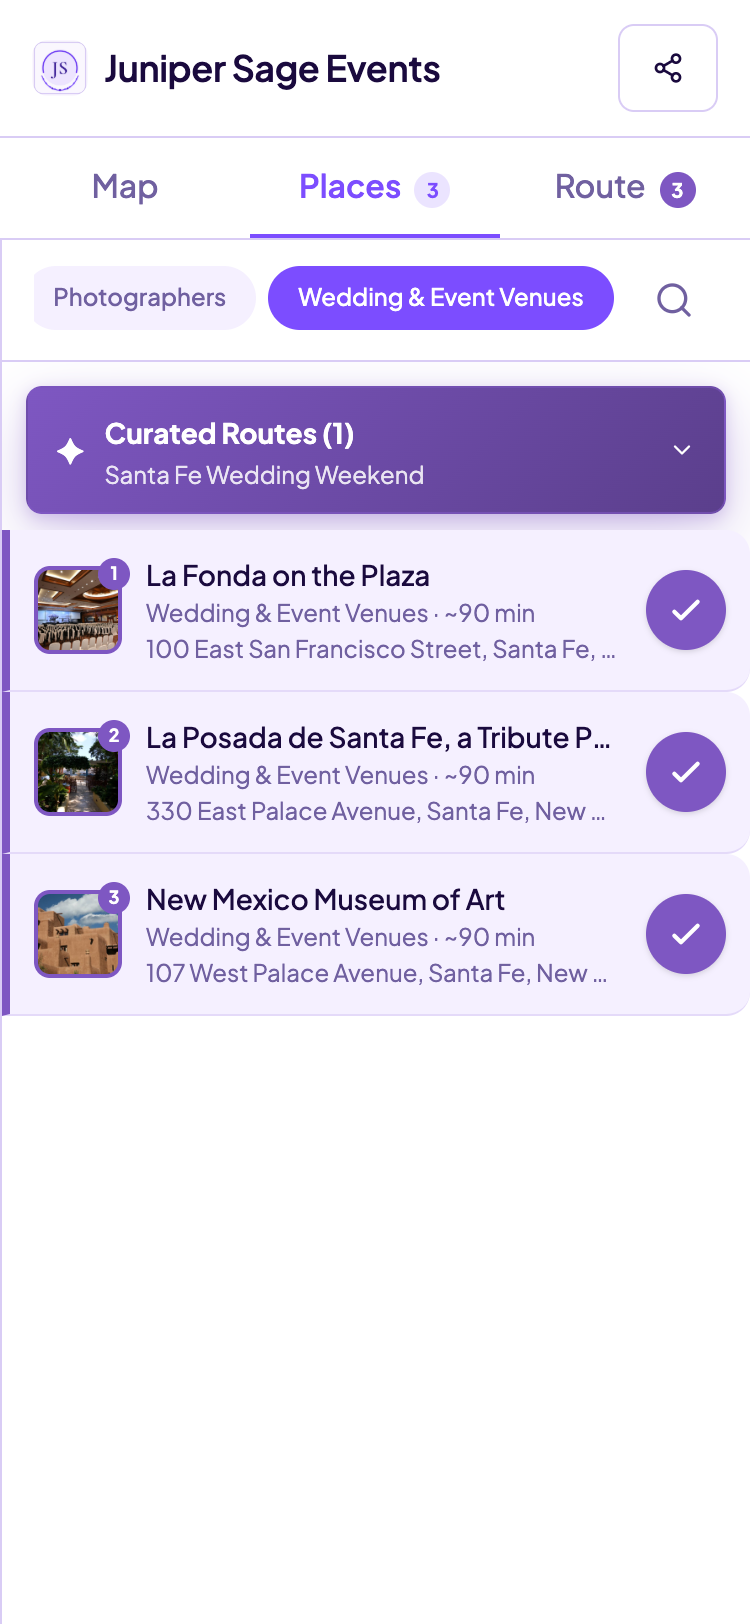Expand the Curated Routes chevron
The height and width of the screenshot is (1624, 750).
682,450
